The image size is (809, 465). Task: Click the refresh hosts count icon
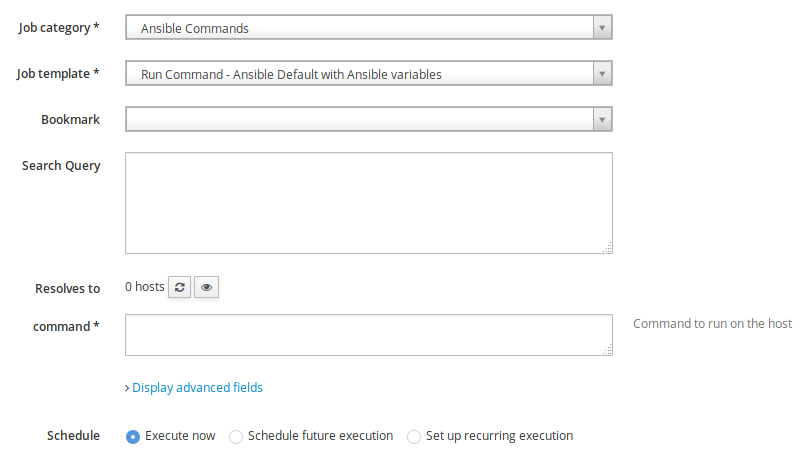point(180,287)
